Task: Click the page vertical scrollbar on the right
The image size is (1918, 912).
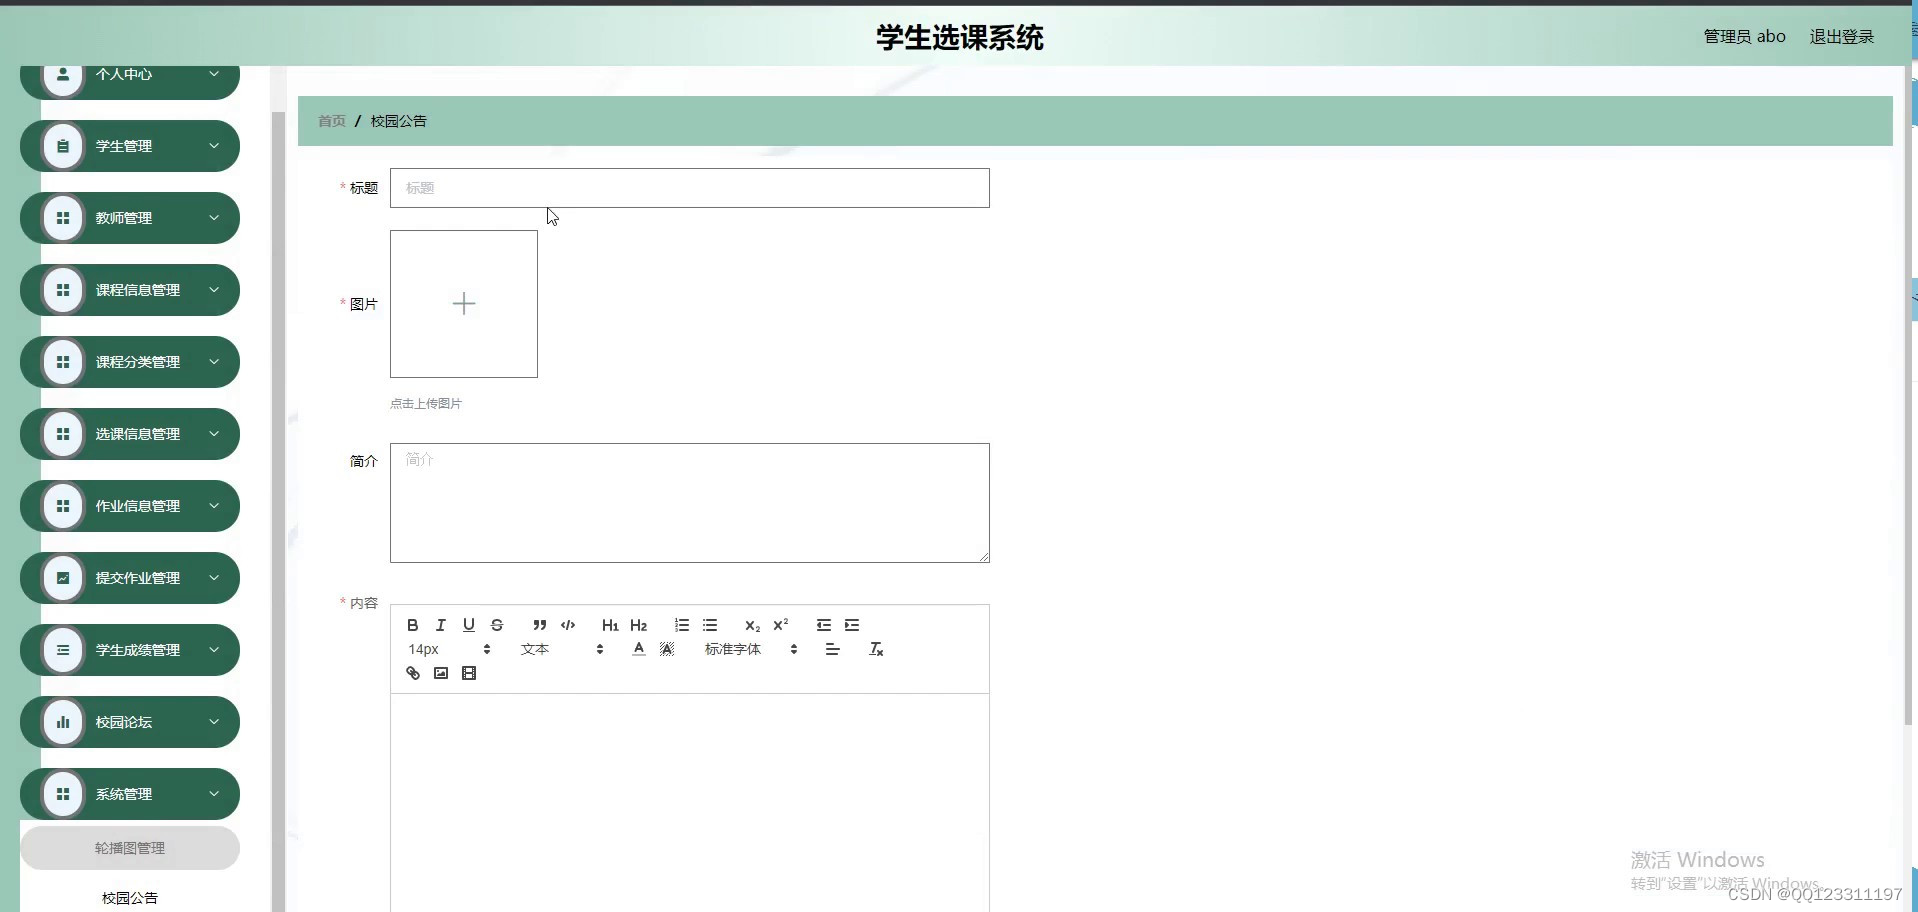Action: pyautogui.click(x=1908, y=395)
